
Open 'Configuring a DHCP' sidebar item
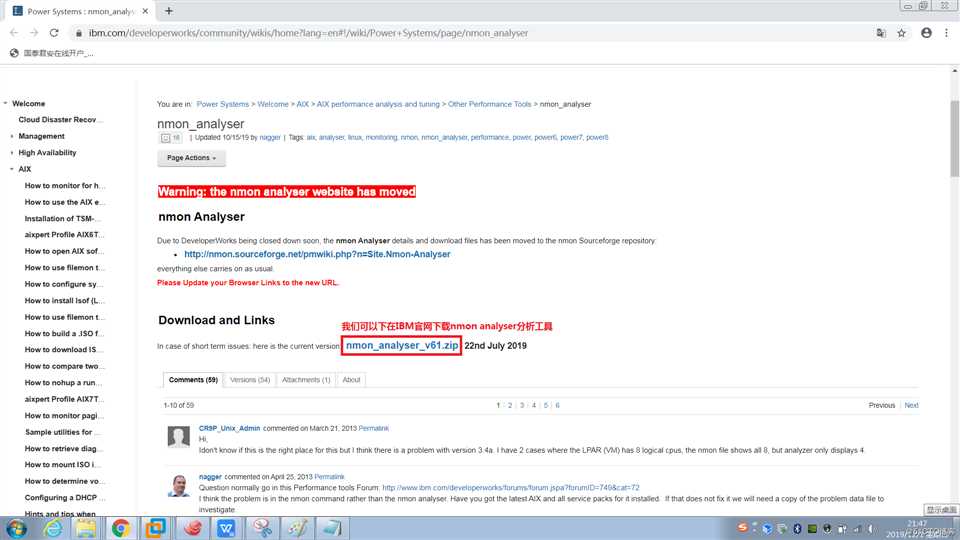click(65, 498)
